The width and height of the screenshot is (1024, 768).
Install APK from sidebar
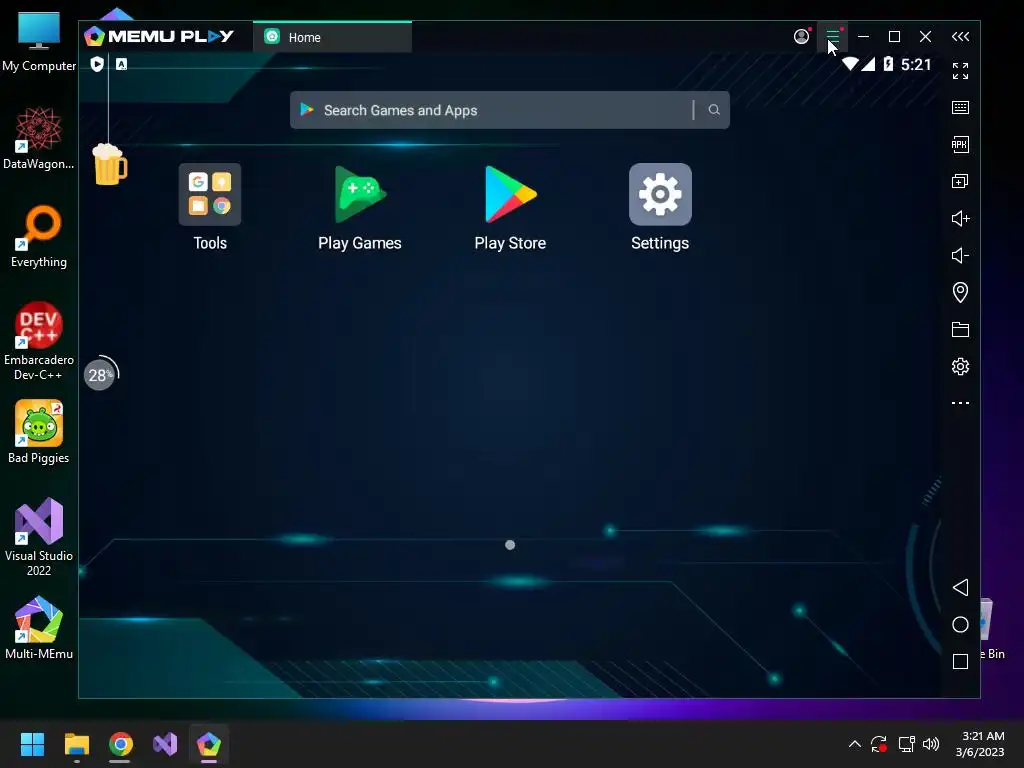click(x=960, y=144)
